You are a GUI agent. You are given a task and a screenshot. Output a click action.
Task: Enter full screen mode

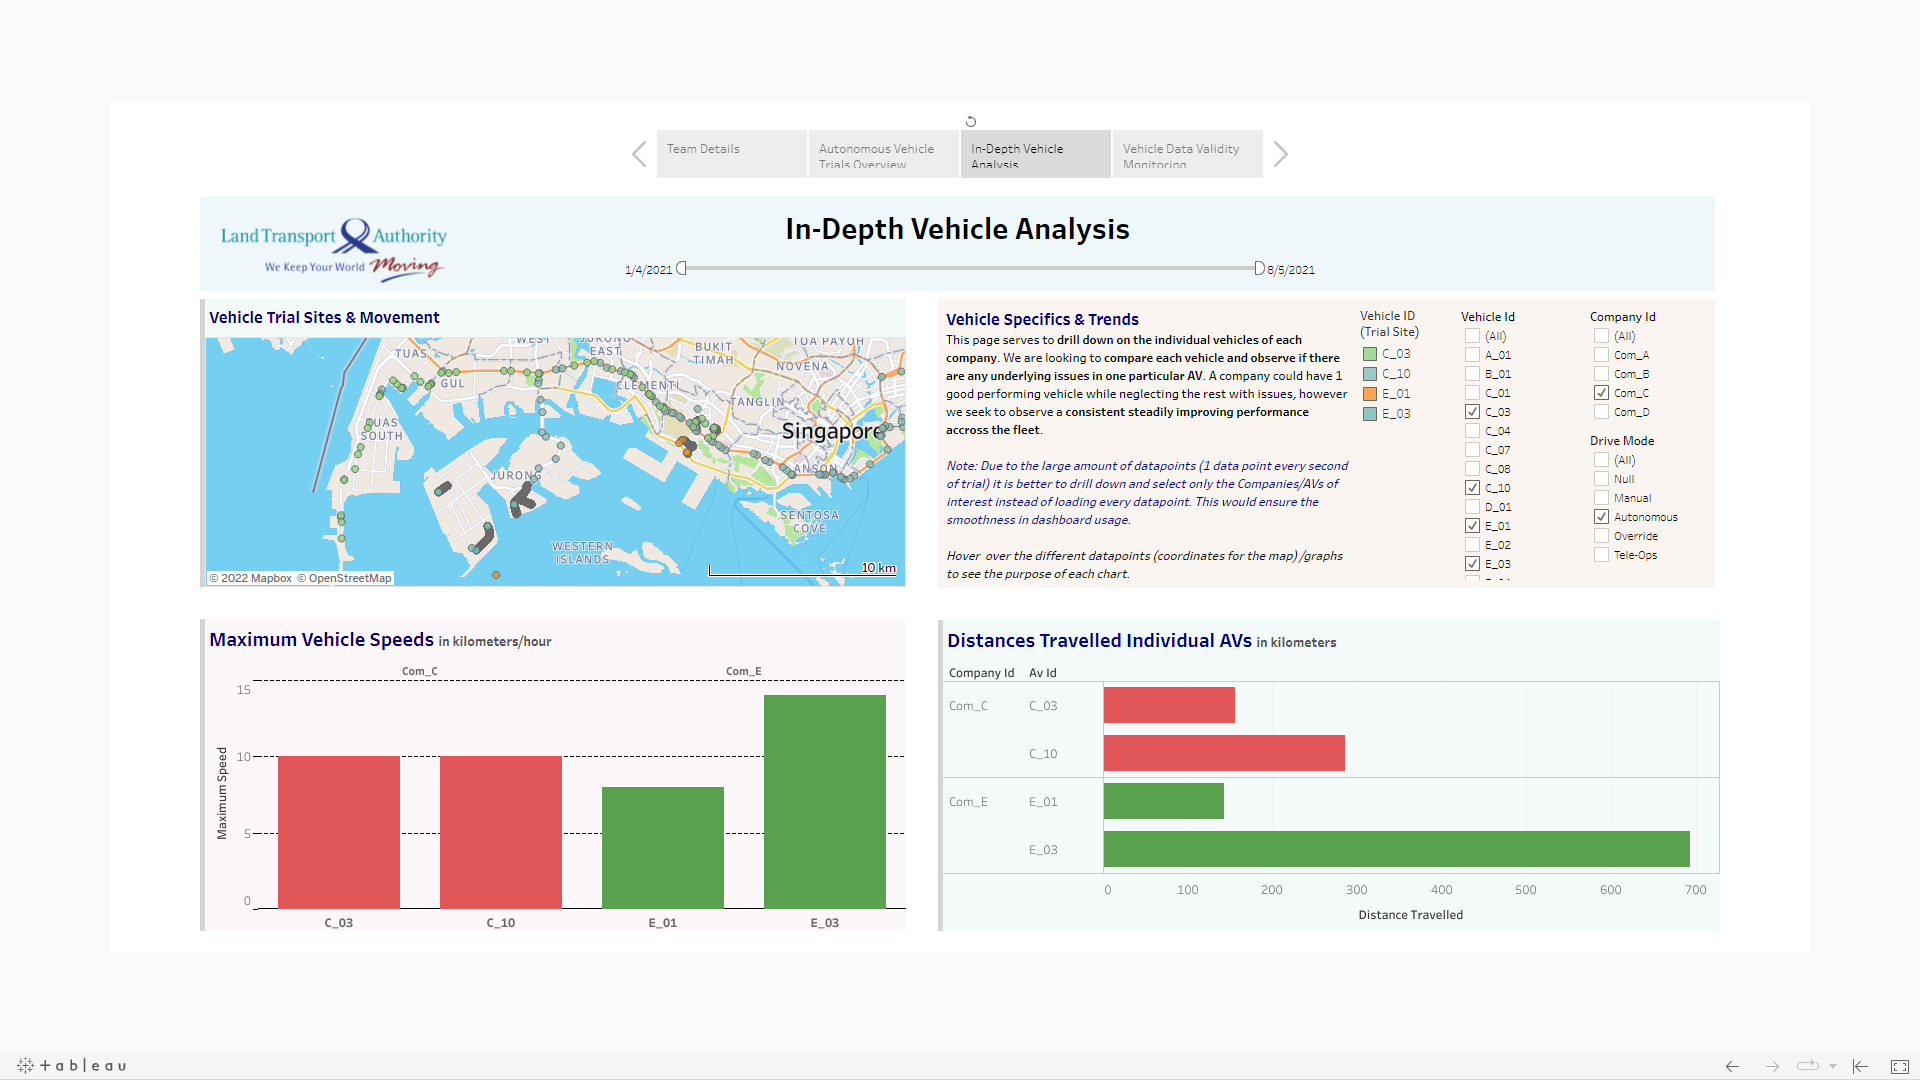[1900, 1066]
